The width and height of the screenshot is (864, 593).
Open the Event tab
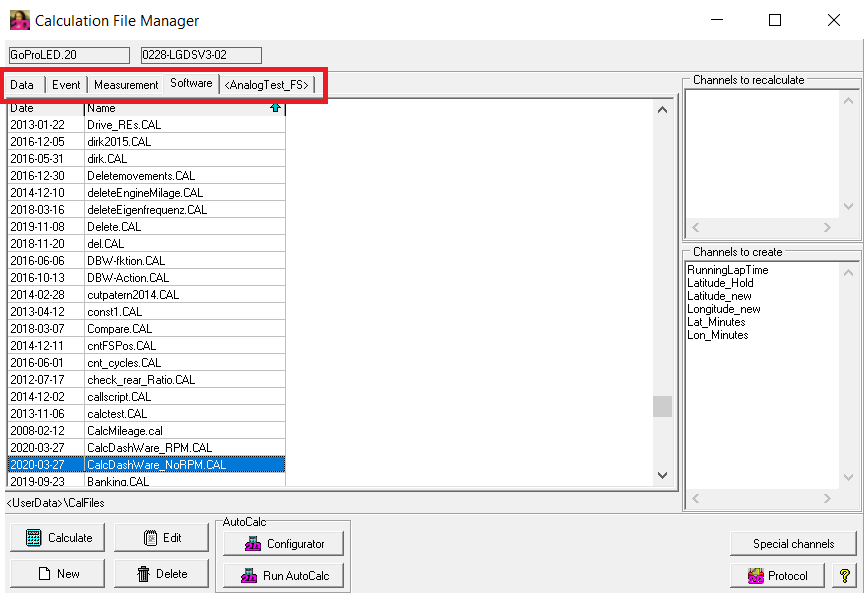(66, 85)
